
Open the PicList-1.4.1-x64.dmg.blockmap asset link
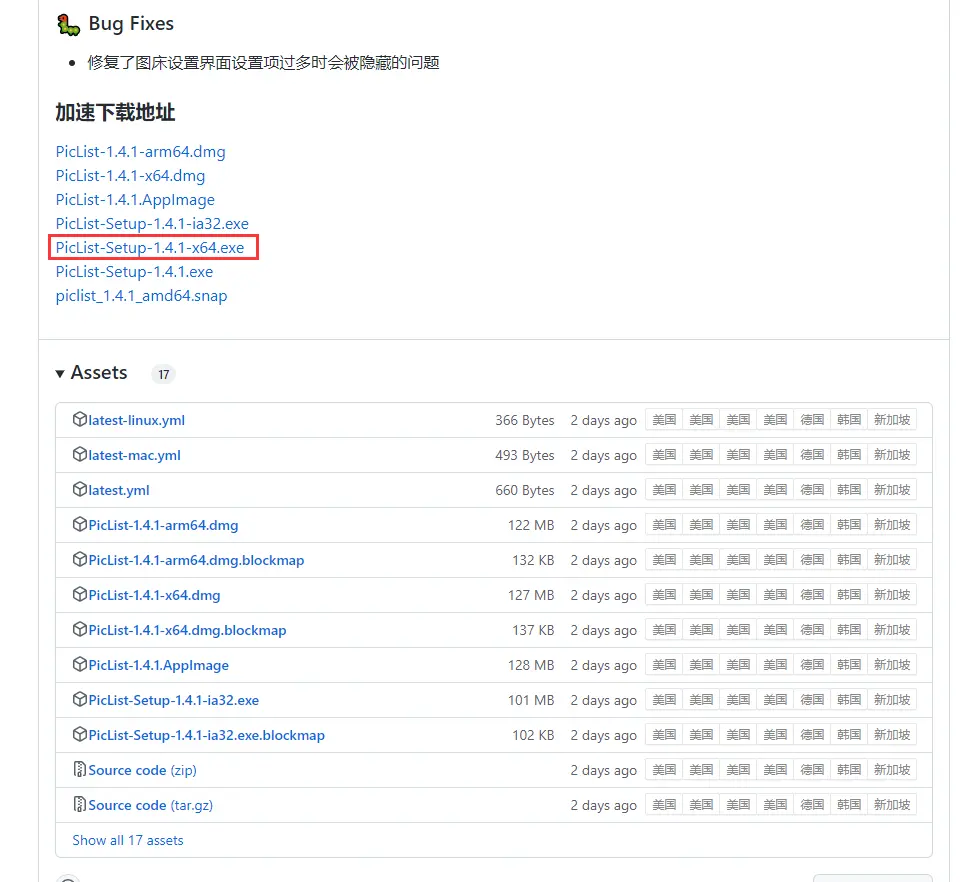(187, 630)
